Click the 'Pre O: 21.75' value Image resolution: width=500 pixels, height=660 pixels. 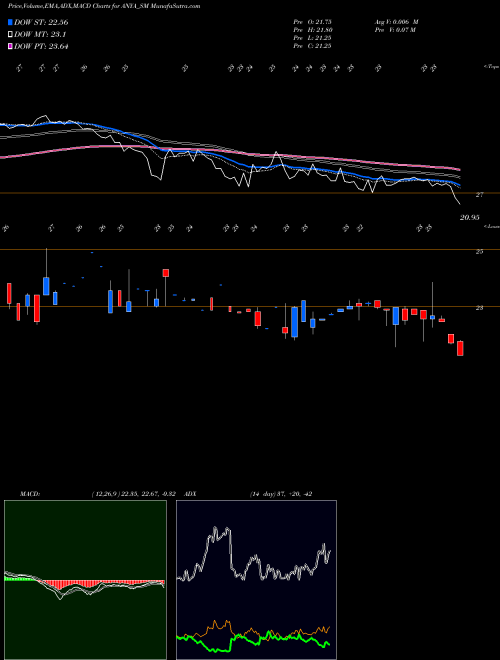[x=312, y=22]
